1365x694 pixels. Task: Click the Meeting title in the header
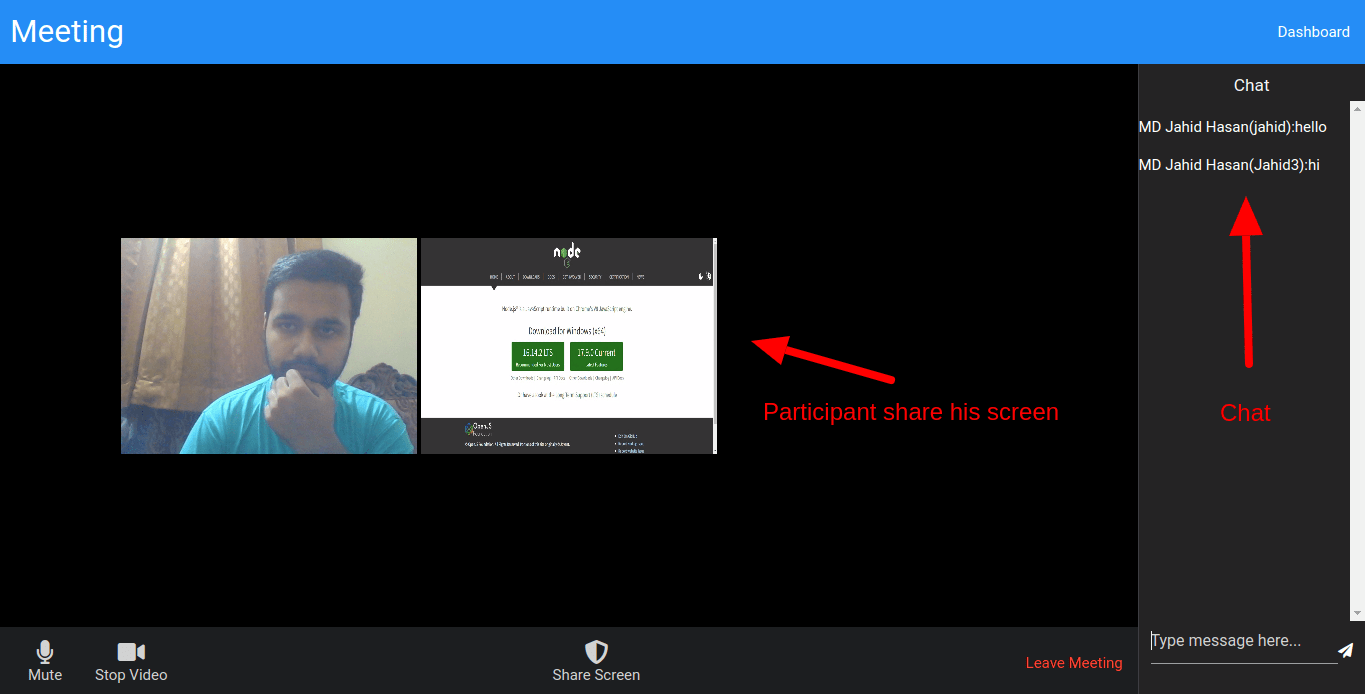(x=66, y=31)
